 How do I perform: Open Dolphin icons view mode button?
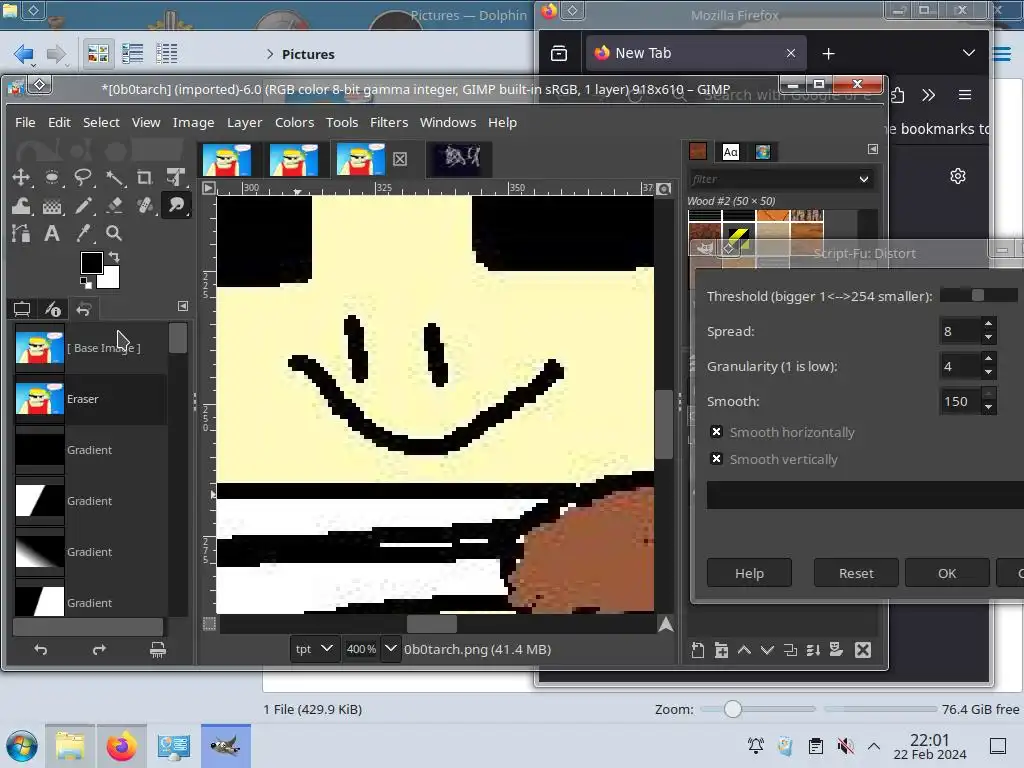click(x=98, y=54)
